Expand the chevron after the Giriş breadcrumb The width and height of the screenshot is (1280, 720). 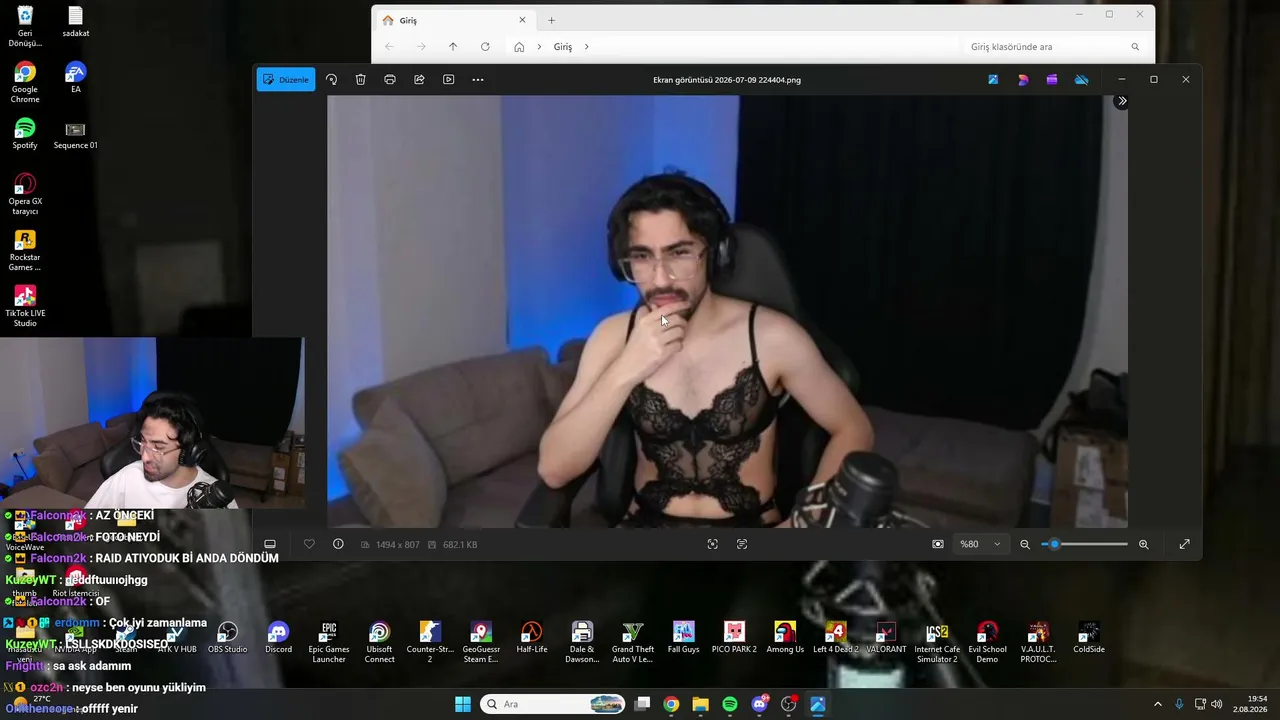click(587, 47)
